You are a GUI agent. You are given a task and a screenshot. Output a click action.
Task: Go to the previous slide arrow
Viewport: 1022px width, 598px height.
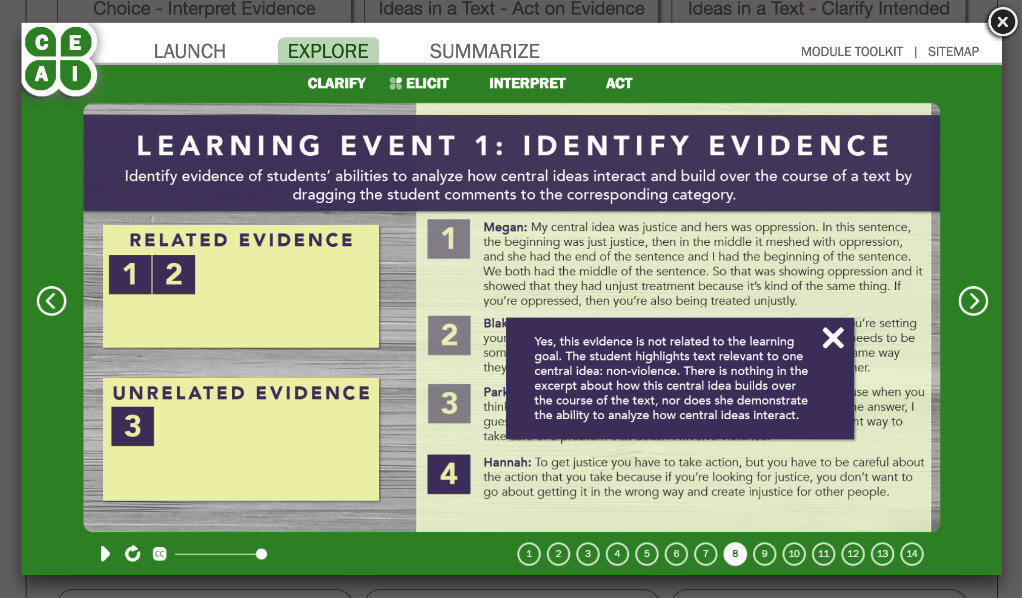pos(51,300)
